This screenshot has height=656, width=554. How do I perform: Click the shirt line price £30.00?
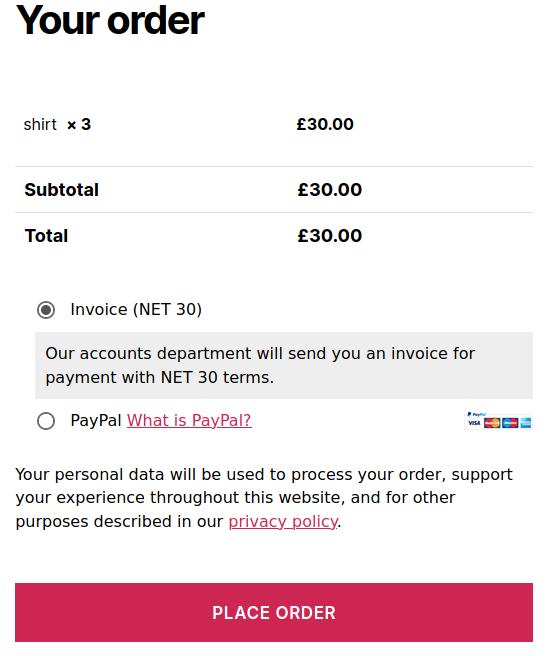click(x=325, y=124)
